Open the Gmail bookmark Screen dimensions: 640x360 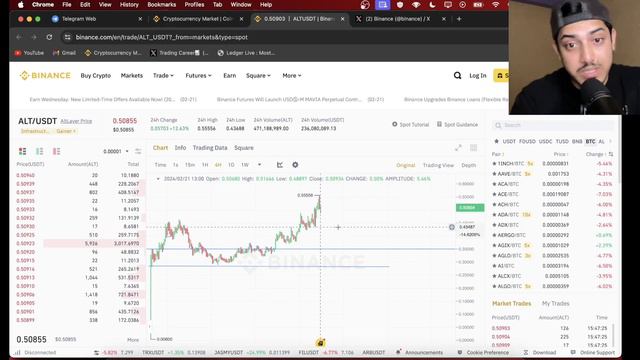pyautogui.click(x=64, y=53)
